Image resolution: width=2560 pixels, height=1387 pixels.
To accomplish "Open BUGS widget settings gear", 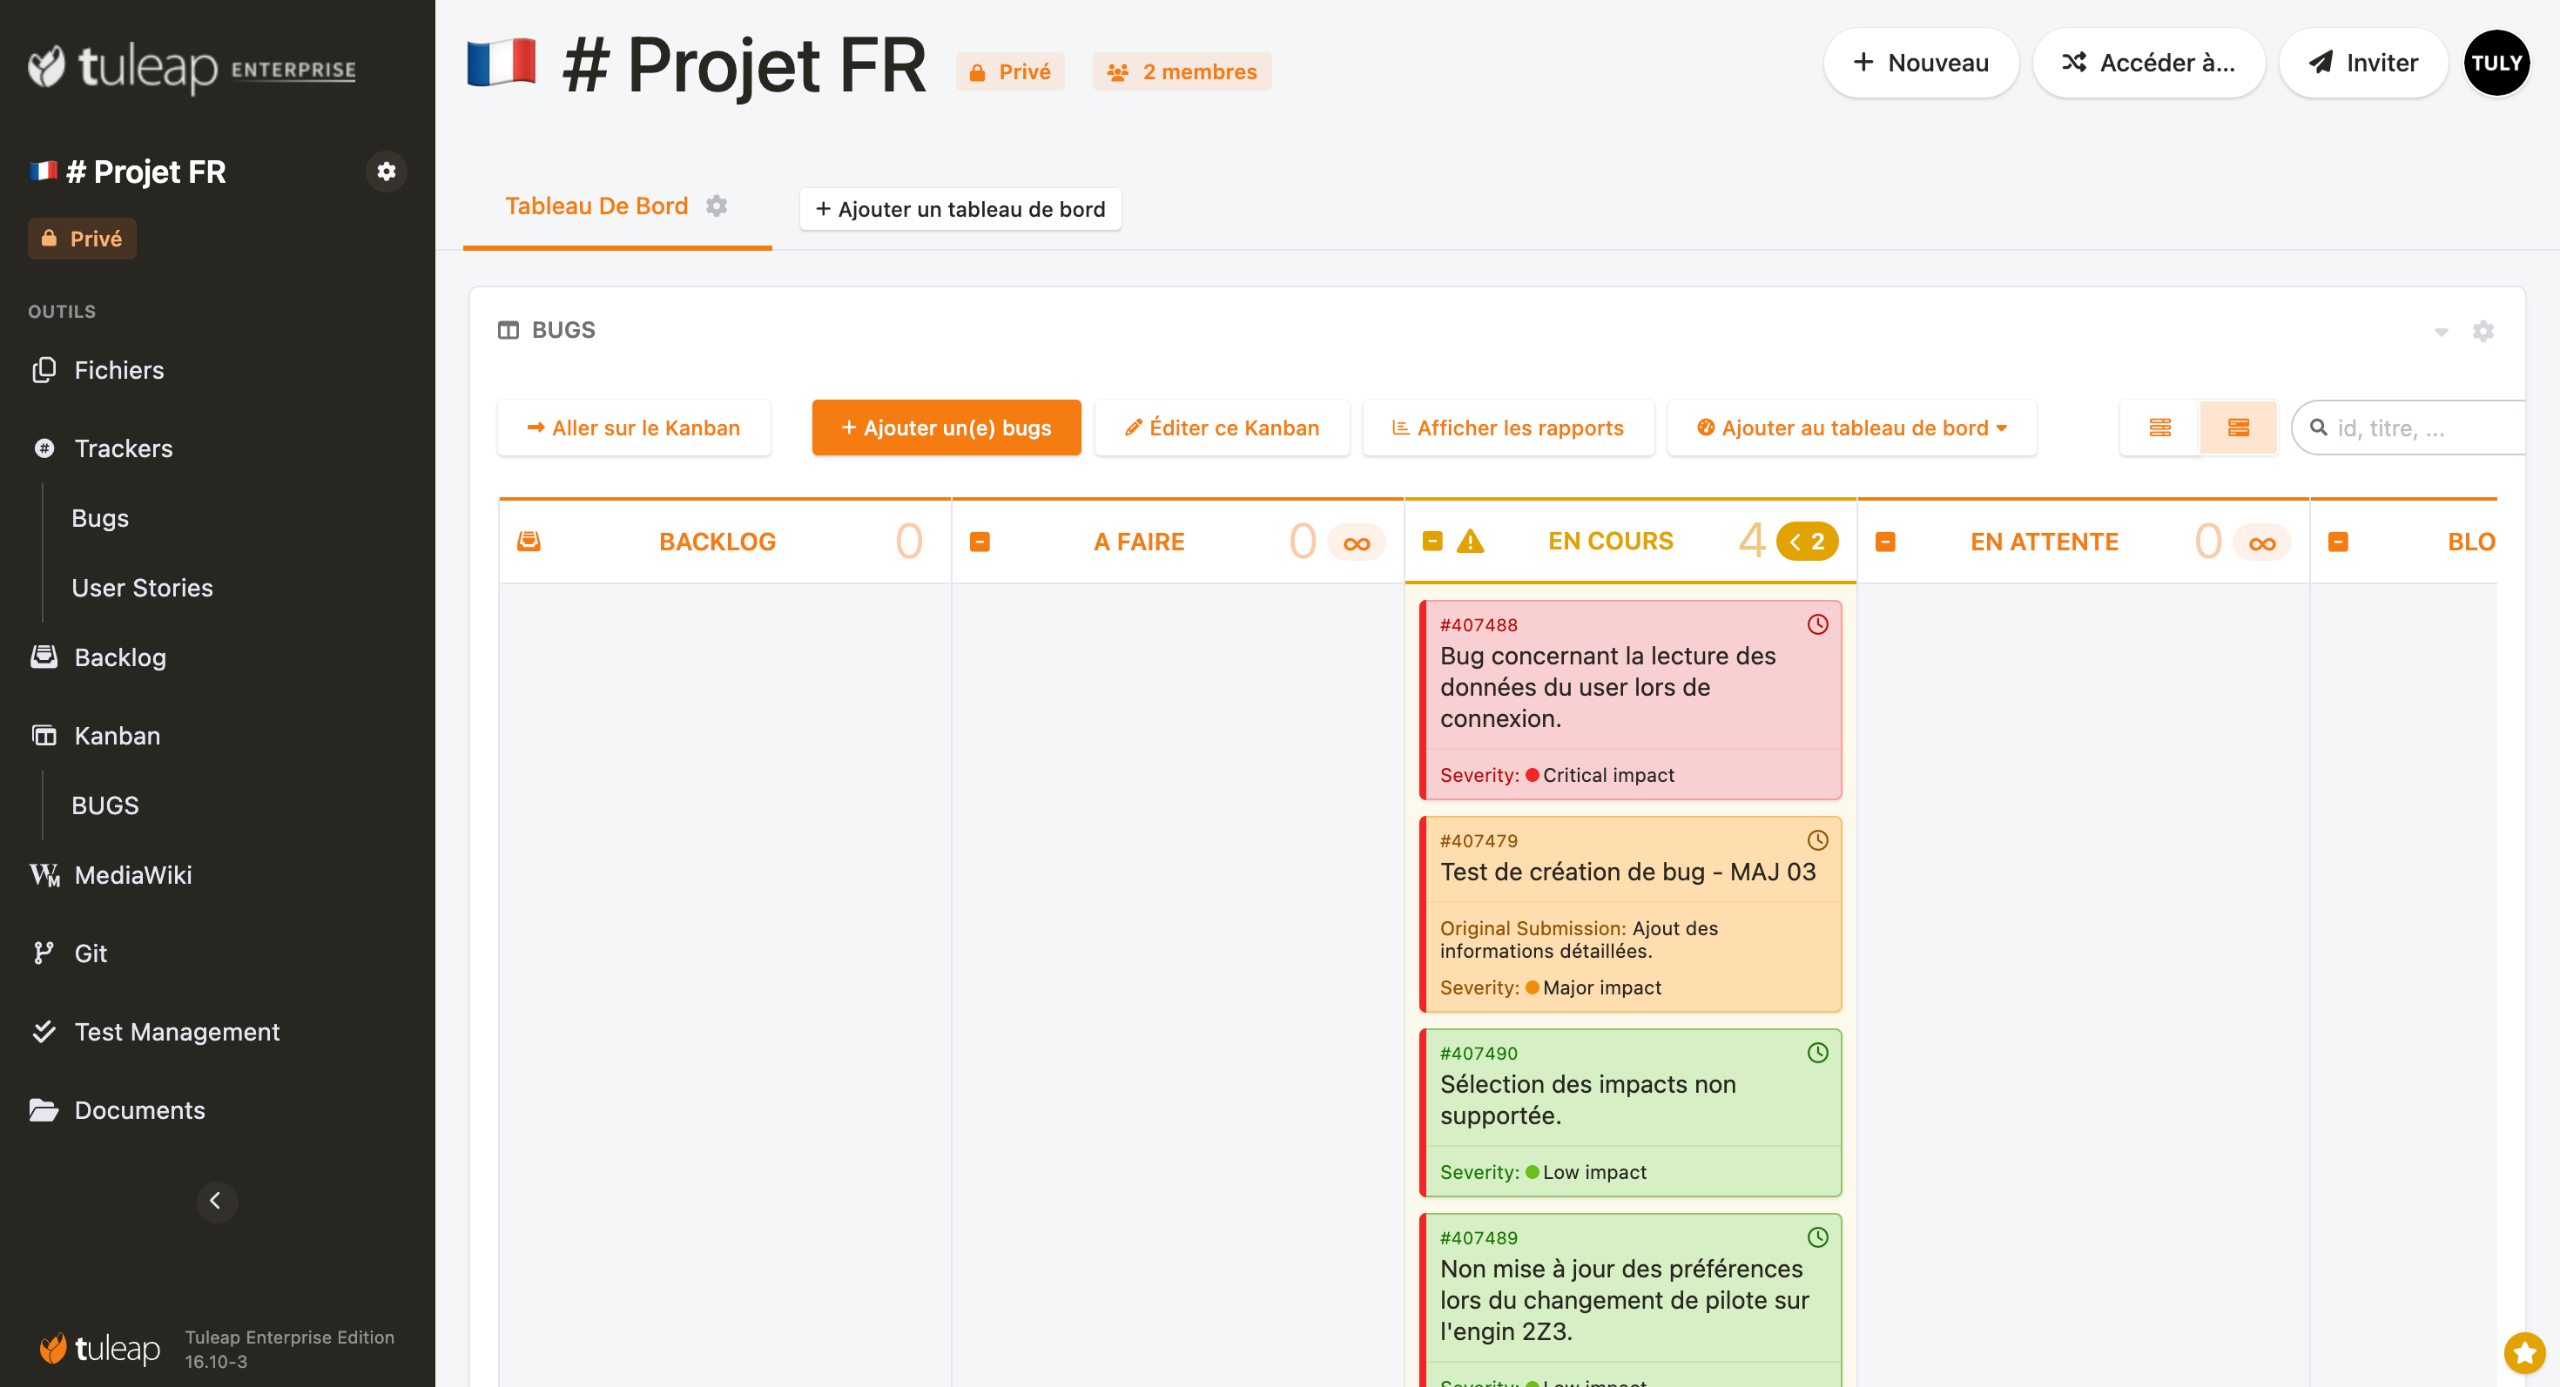I will [2483, 331].
